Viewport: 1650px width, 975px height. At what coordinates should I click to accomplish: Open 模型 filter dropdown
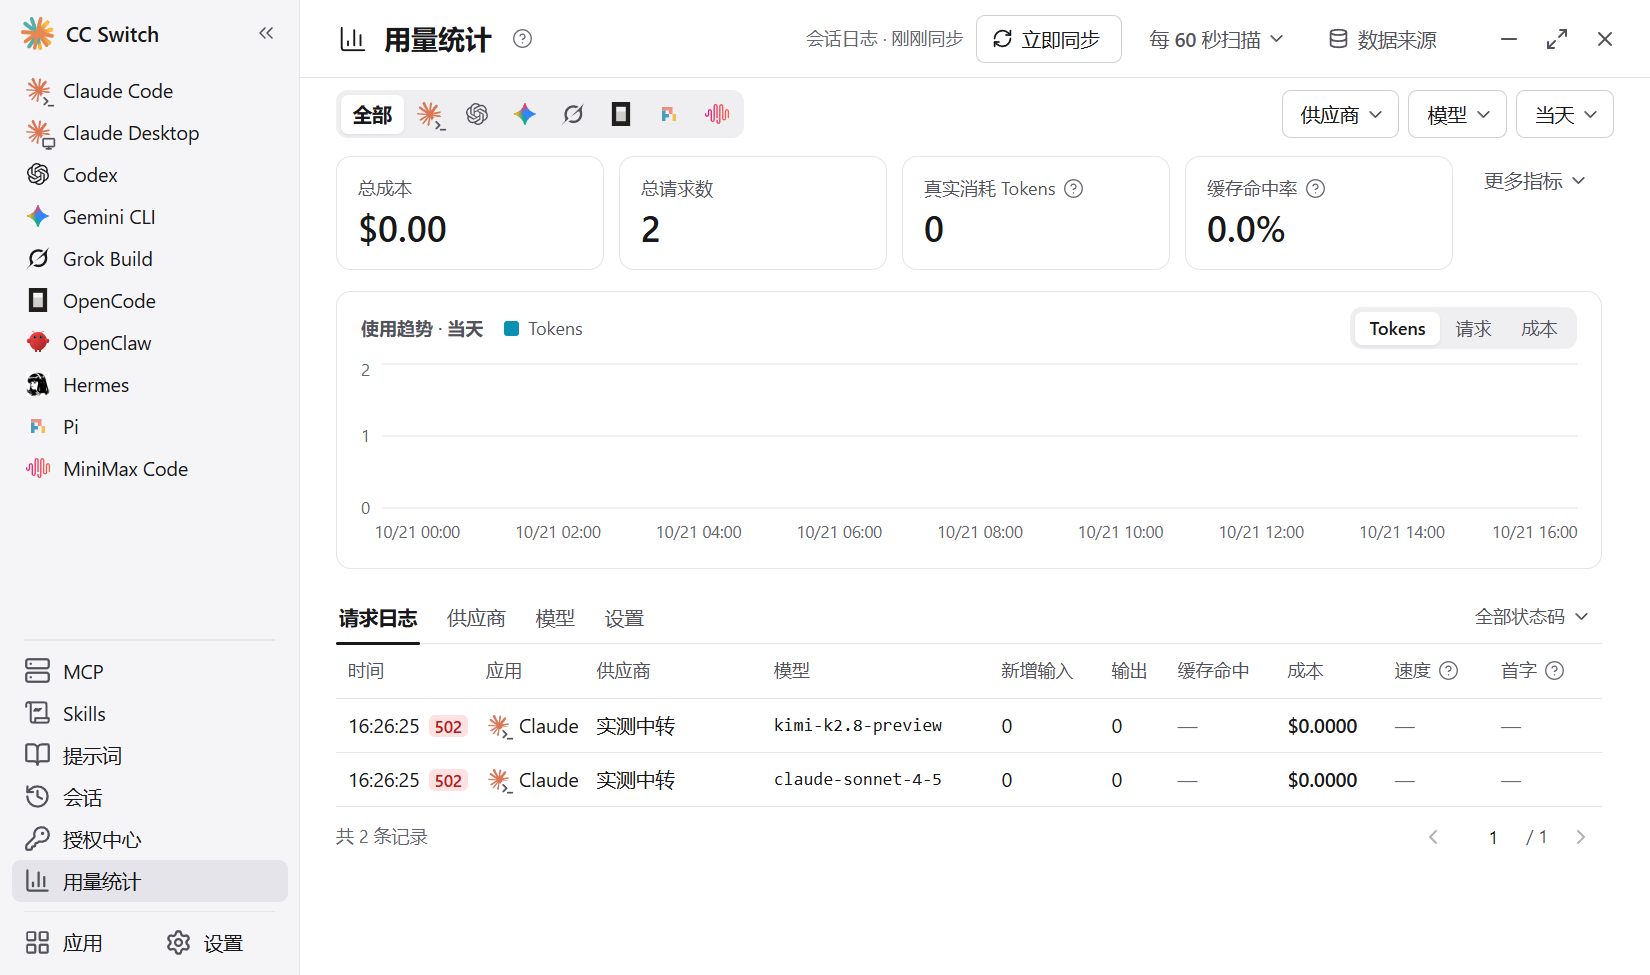coord(1458,115)
